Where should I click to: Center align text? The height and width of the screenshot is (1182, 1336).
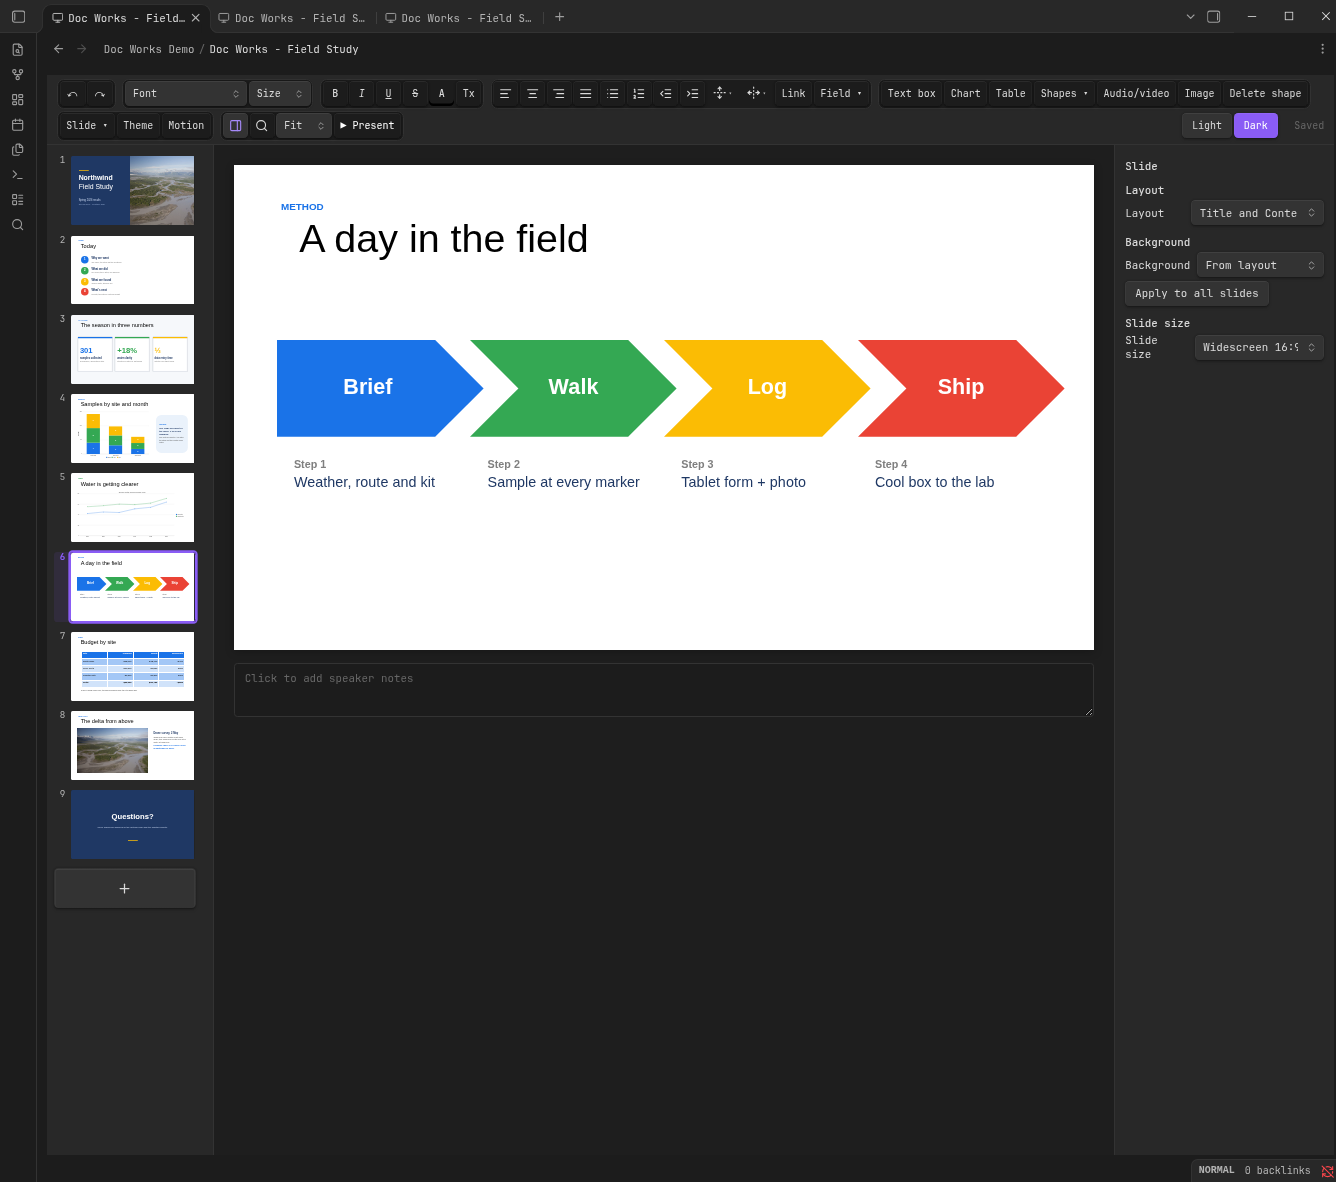532,94
